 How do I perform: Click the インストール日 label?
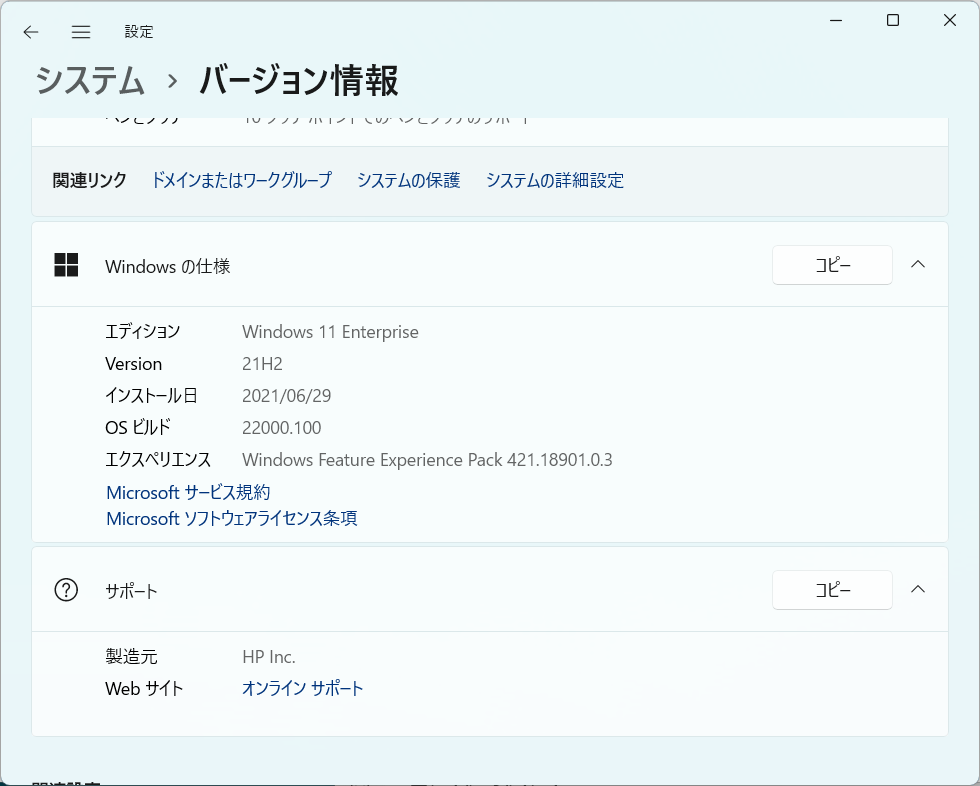click(151, 395)
